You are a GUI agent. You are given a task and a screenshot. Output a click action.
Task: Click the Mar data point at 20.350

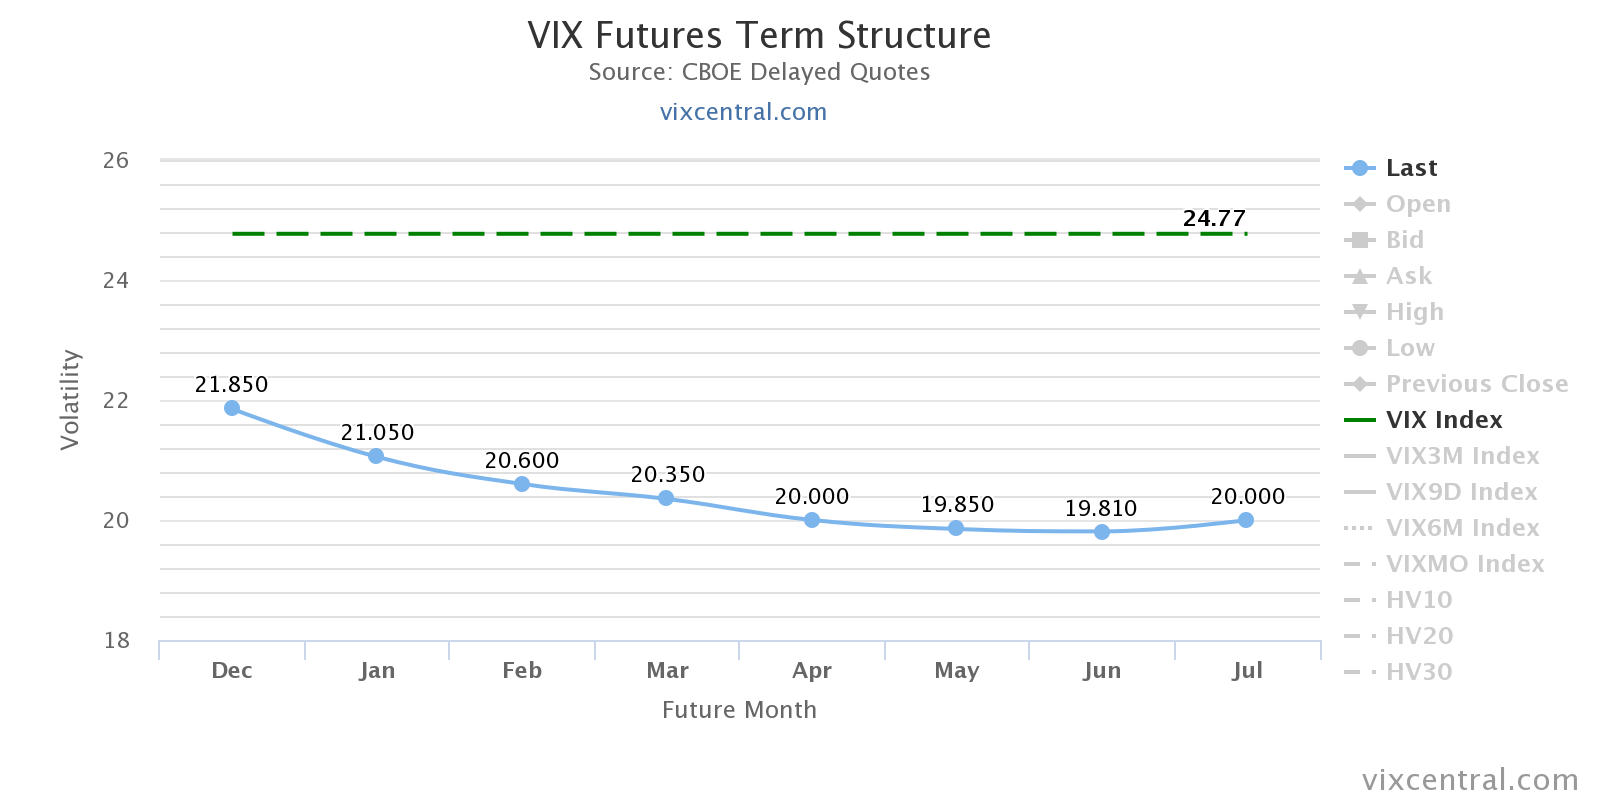coord(667,498)
